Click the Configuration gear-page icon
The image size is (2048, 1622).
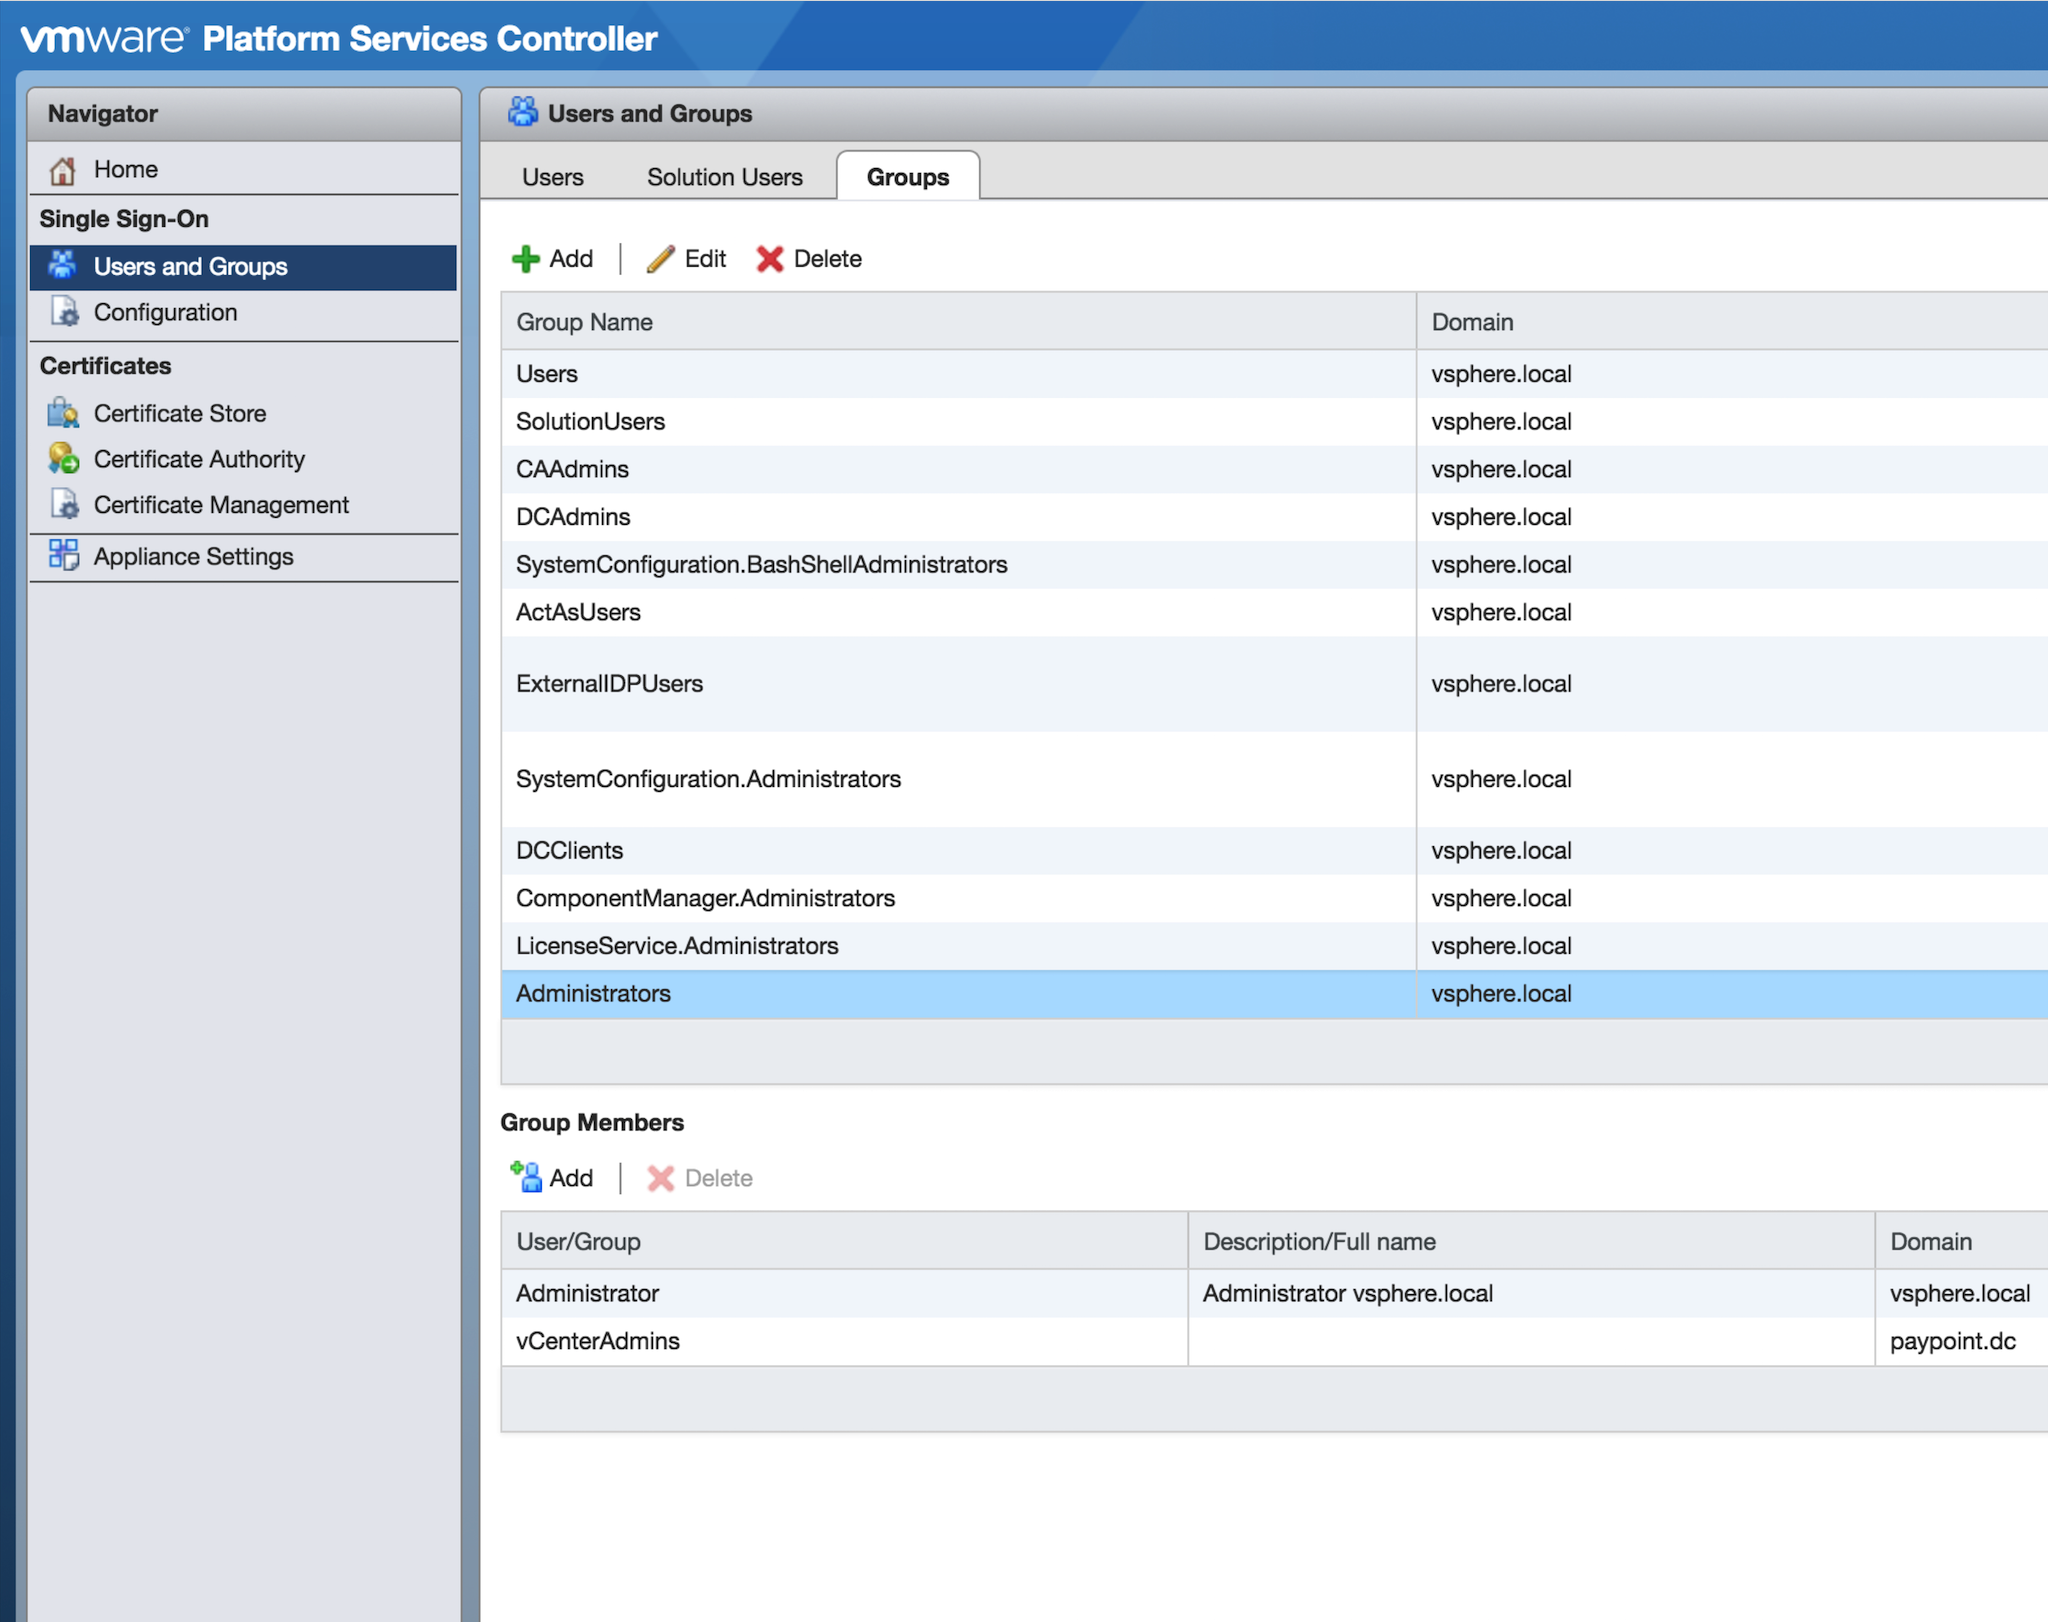click(63, 312)
